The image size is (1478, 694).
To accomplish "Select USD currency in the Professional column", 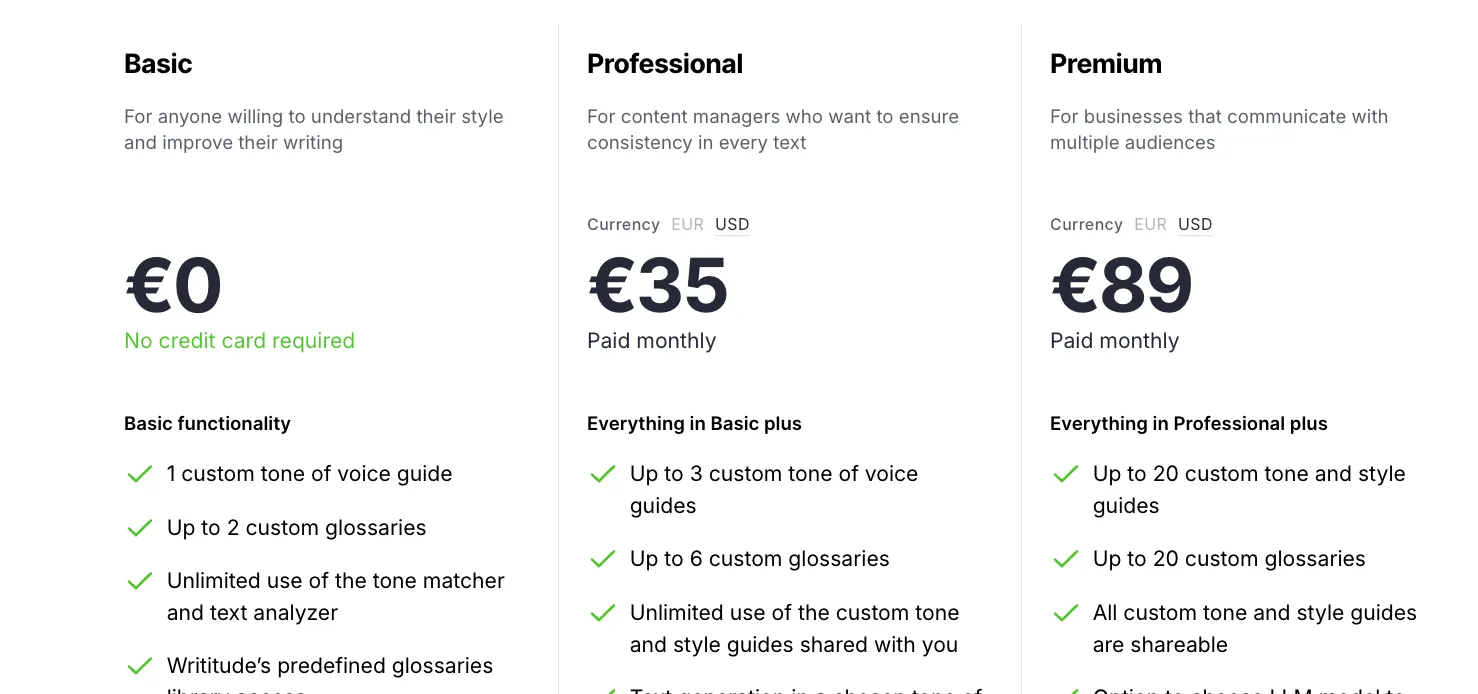I will 732,224.
